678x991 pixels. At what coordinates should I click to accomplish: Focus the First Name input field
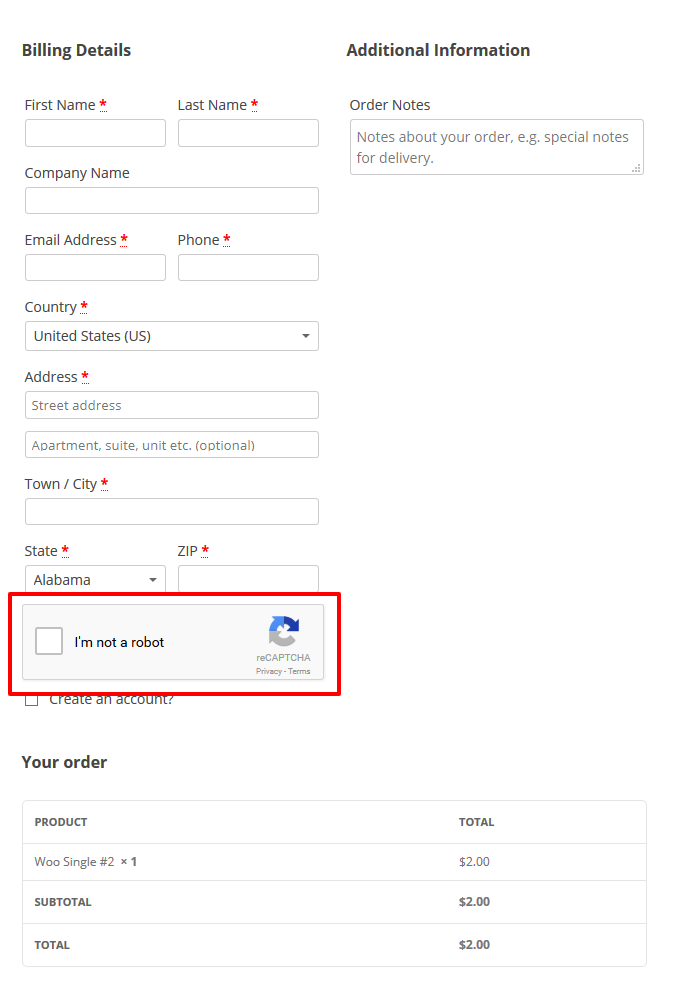point(95,133)
